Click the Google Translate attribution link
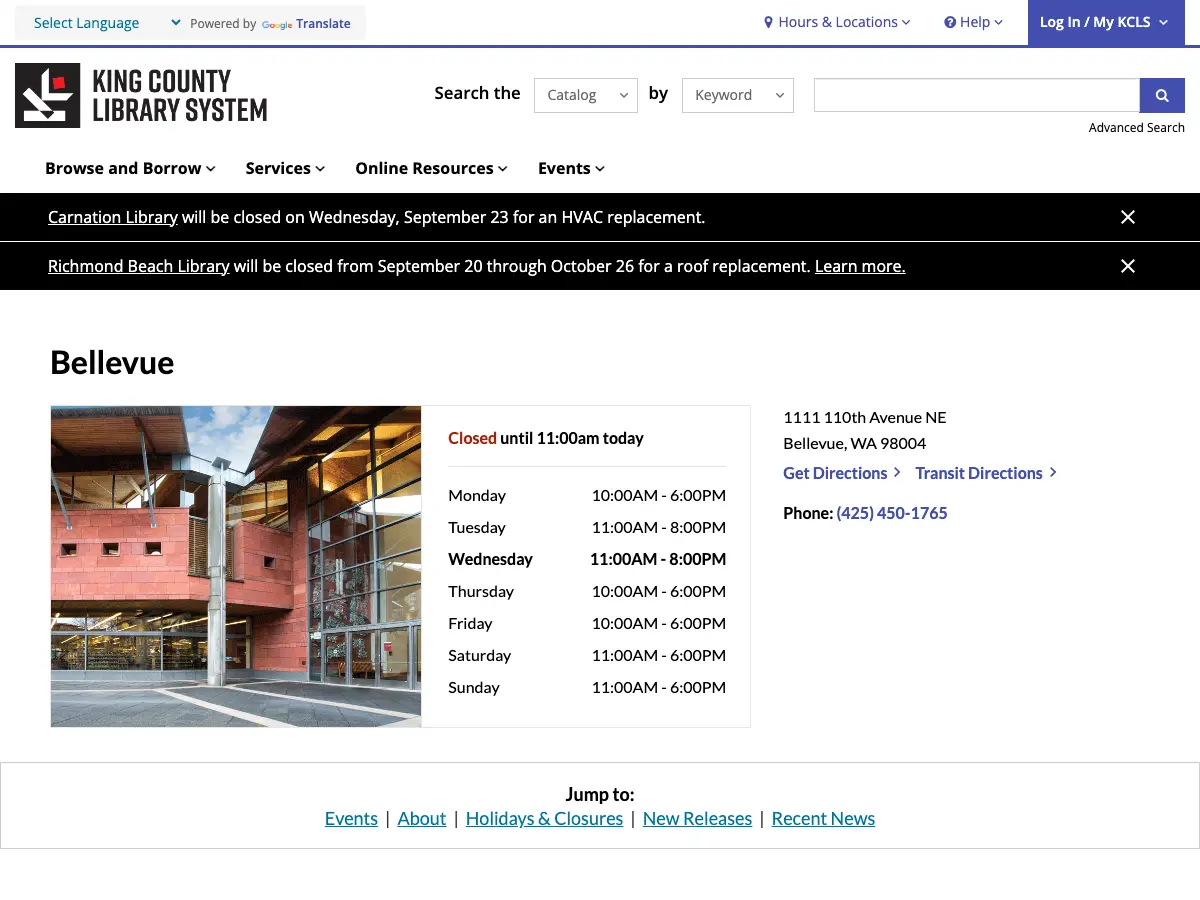1200x900 pixels. point(306,24)
